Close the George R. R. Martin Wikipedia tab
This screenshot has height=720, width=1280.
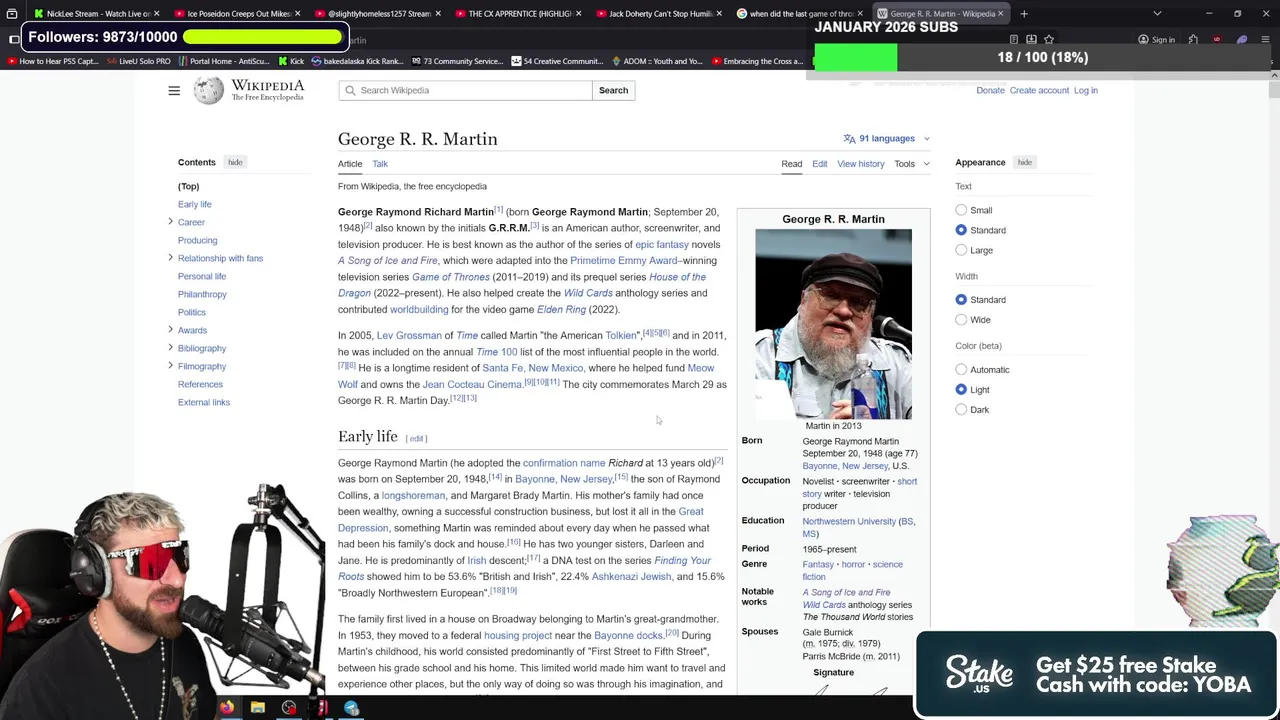1000,14
